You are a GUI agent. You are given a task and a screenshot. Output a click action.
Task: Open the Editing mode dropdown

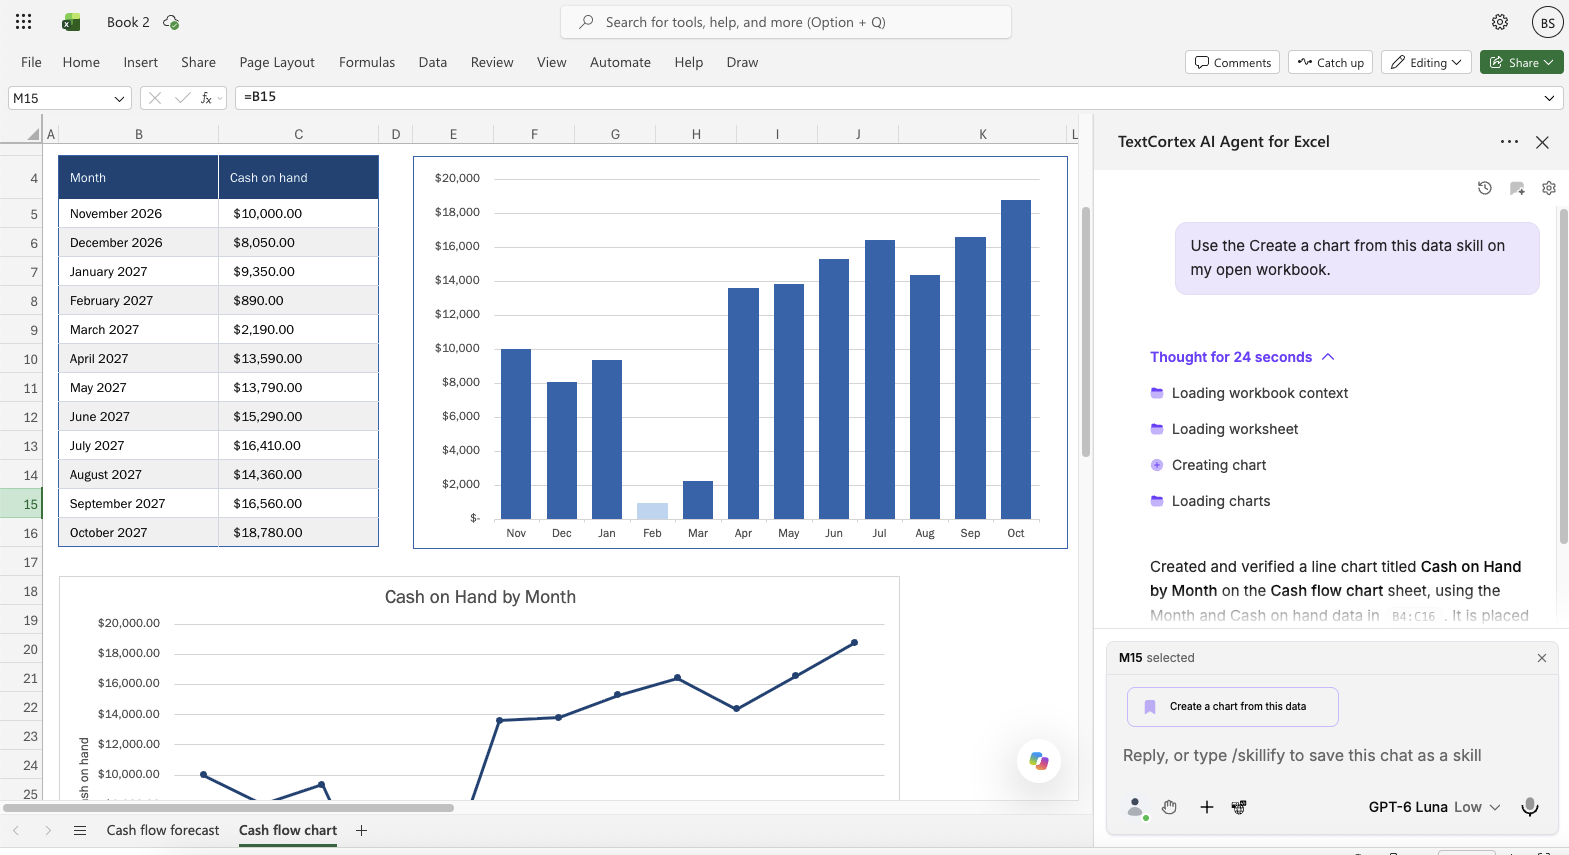click(1427, 62)
